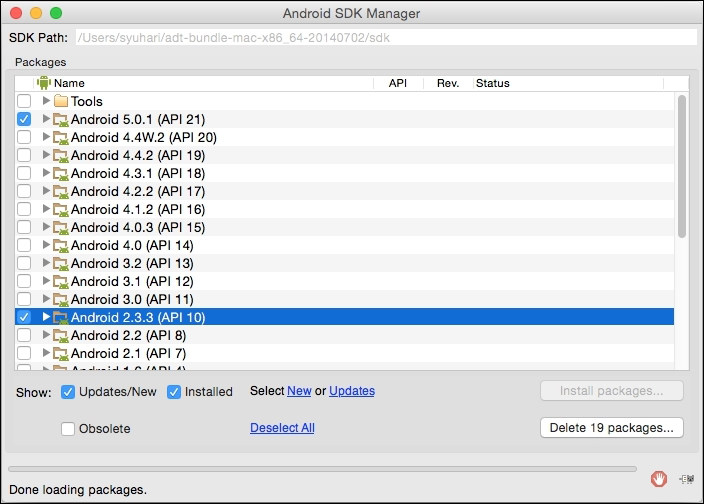Click the log window icon in status bar
704x504 pixels.
(686, 478)
